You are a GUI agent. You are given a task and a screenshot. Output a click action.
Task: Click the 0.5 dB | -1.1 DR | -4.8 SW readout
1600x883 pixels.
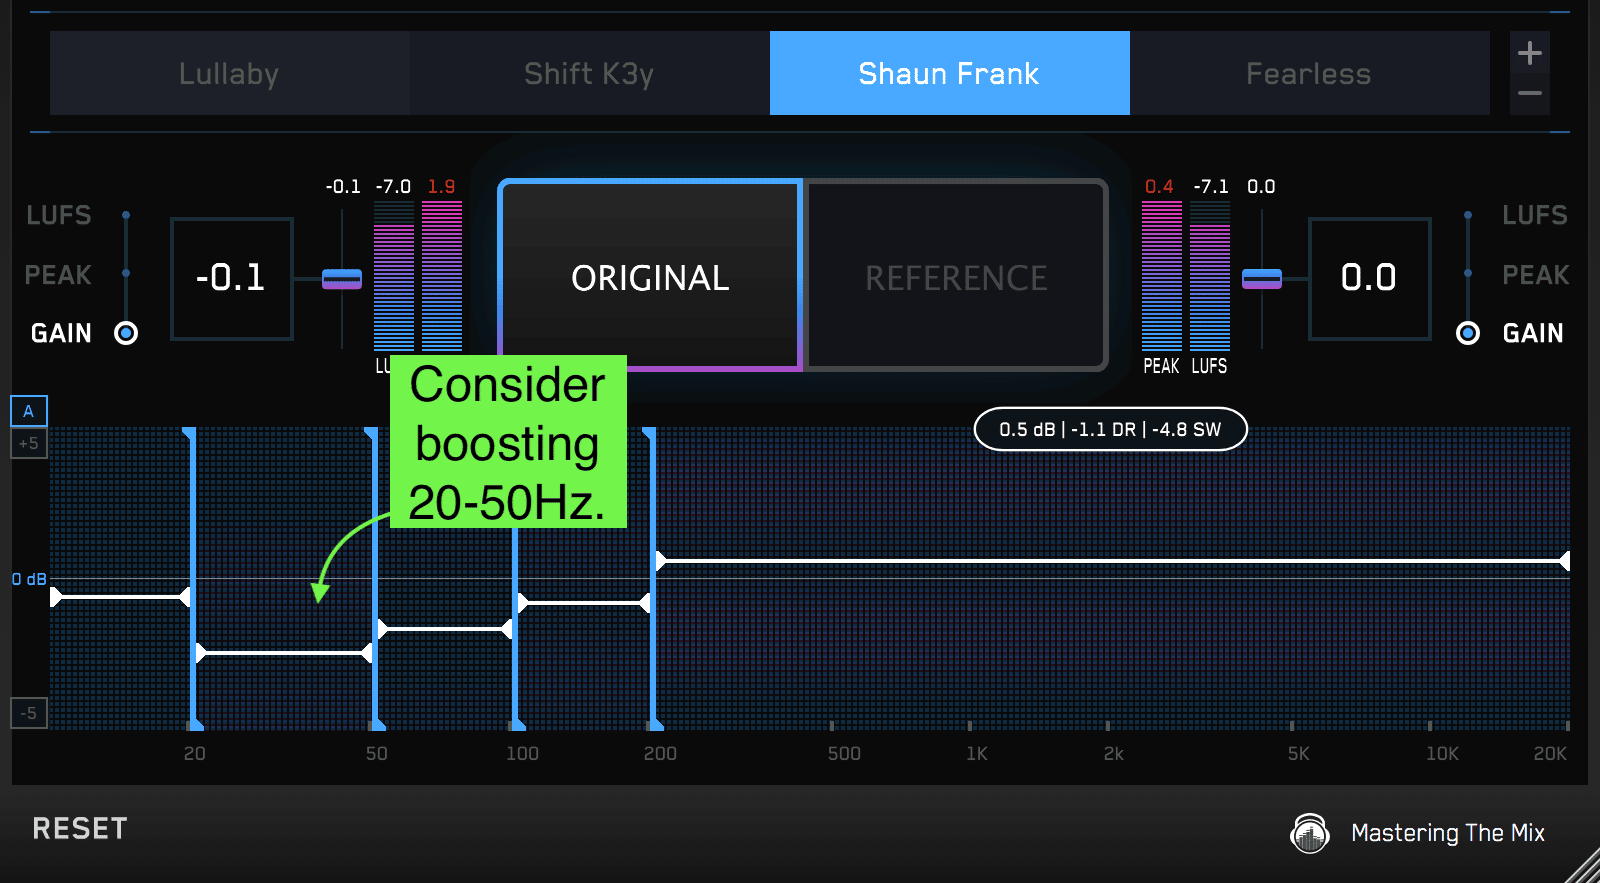point(1110,429)
